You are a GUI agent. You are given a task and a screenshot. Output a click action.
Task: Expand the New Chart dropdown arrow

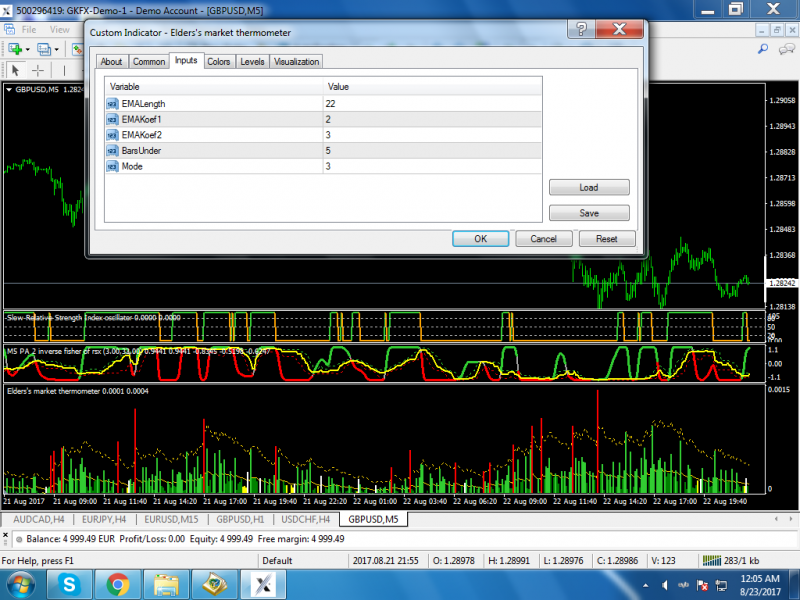tap(28, 49)
